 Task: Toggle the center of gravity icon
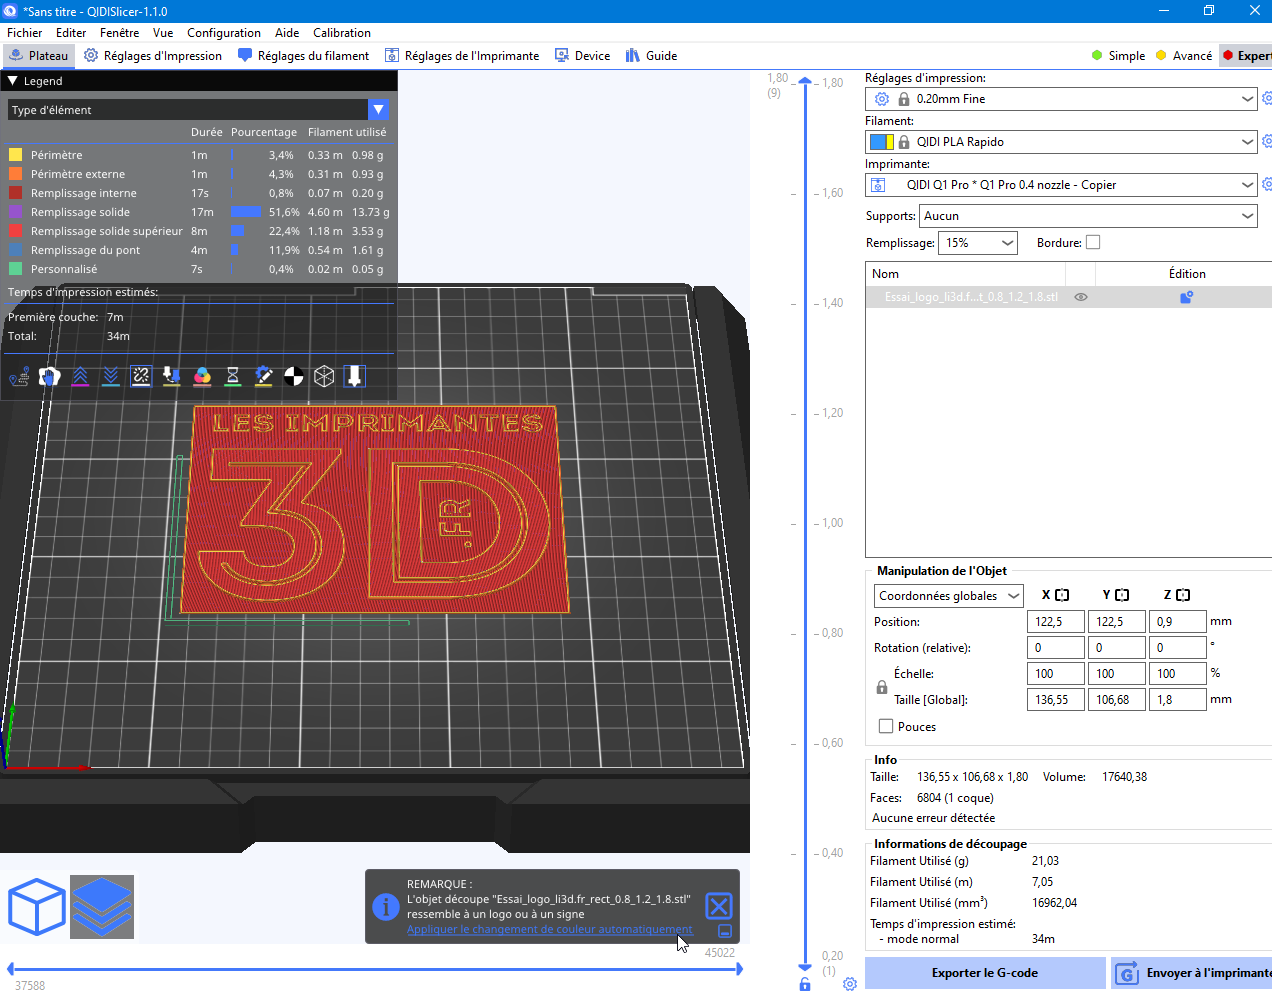294,376
